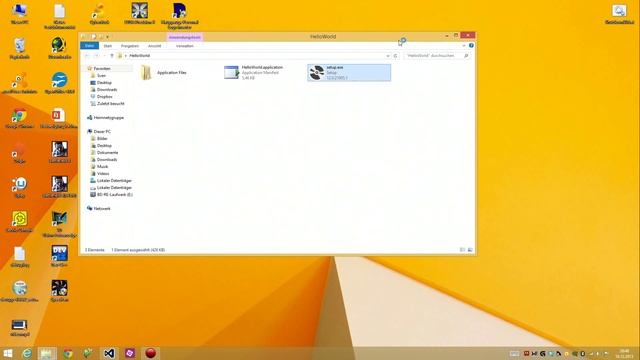Select Heimnetzgruppe in the navigation pane
The width and height of the screenshot is (640, 360).
(109, 118)
